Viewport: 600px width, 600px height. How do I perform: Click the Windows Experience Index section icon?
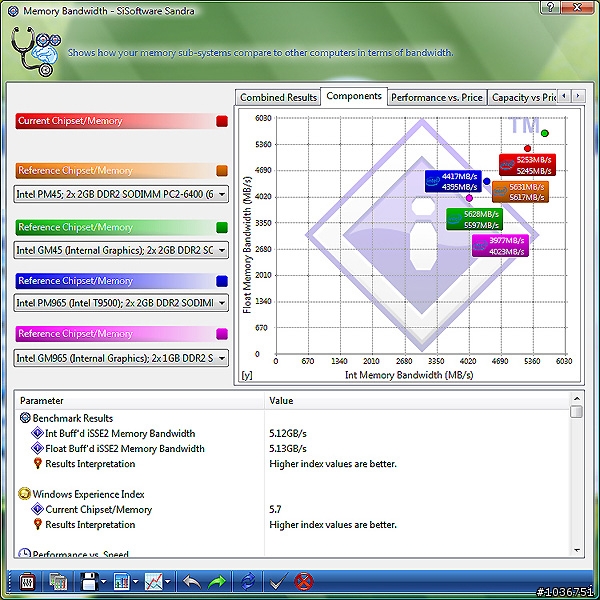click(24, 494)
